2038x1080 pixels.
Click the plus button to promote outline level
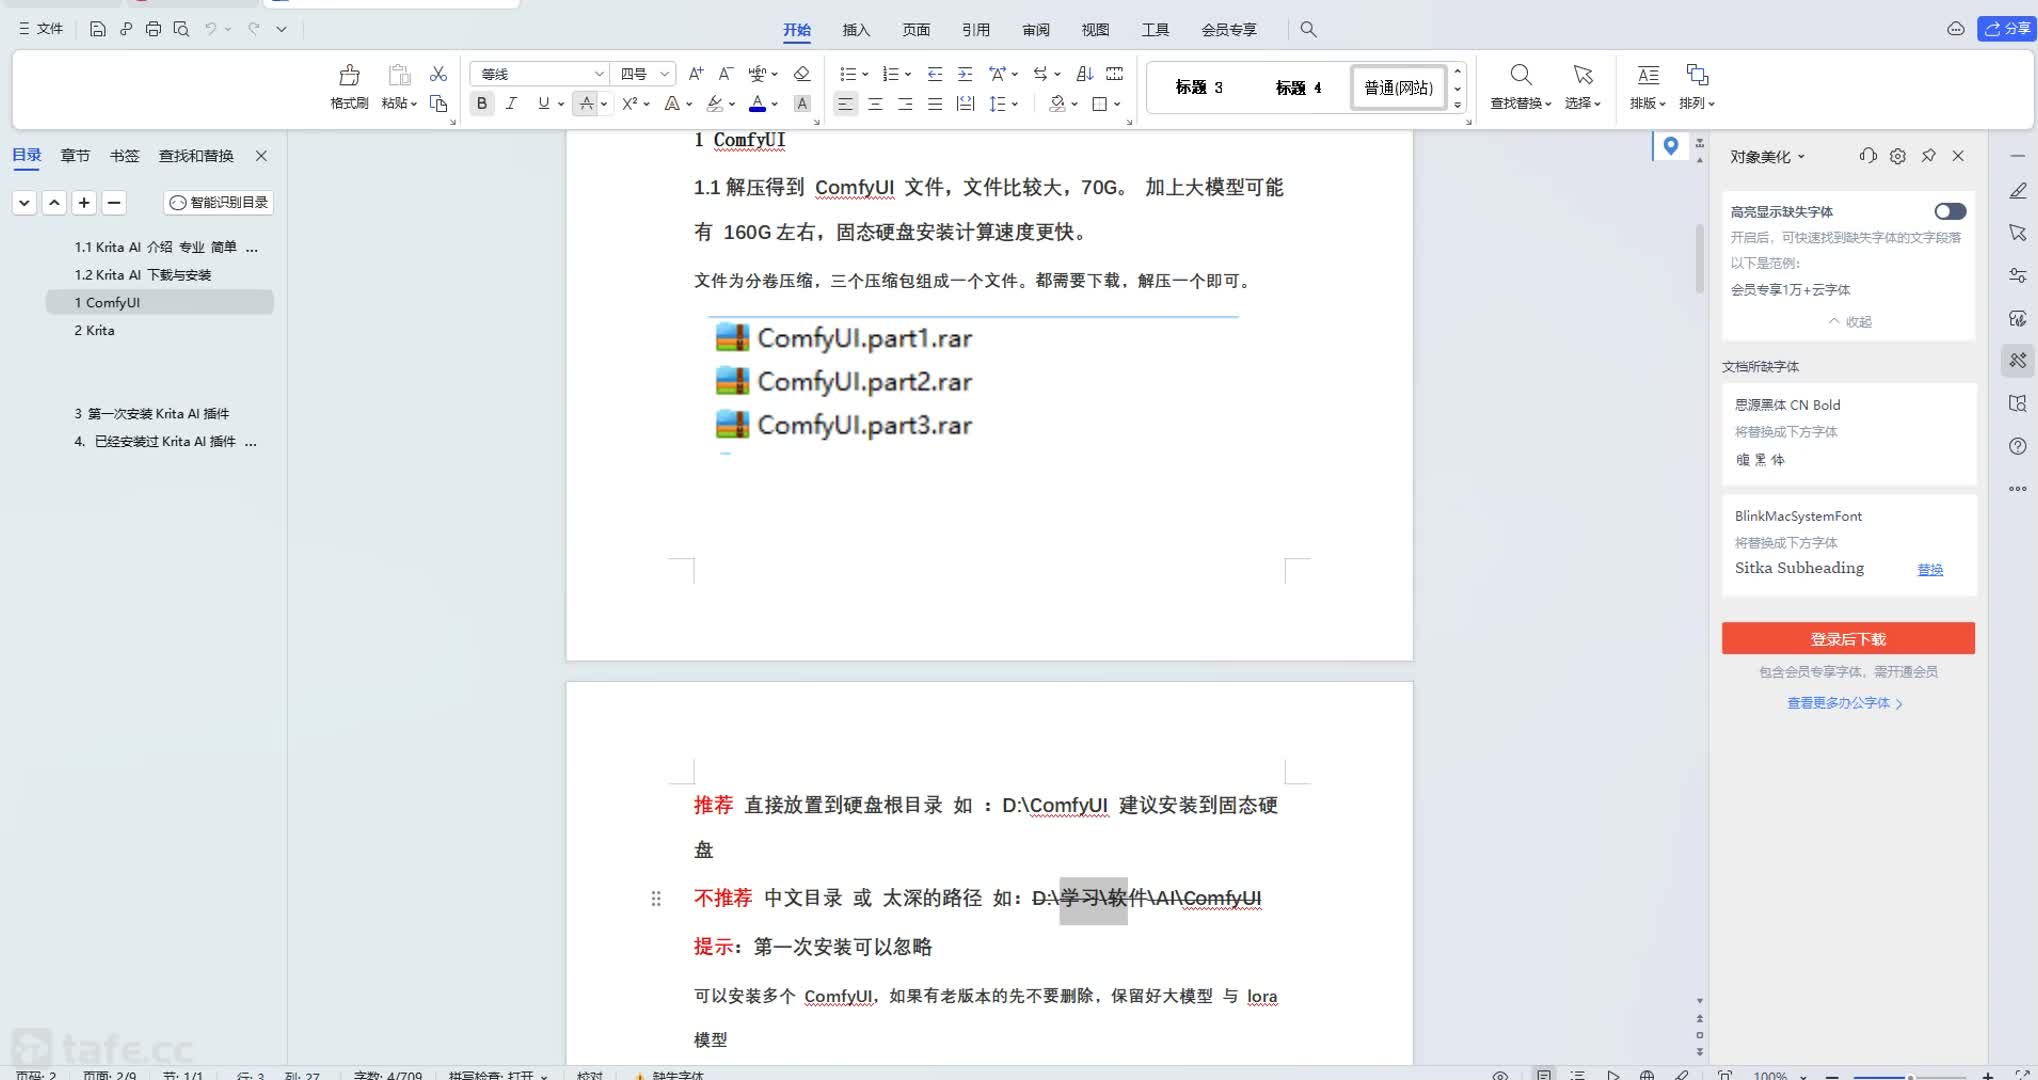tap(84, 202)
